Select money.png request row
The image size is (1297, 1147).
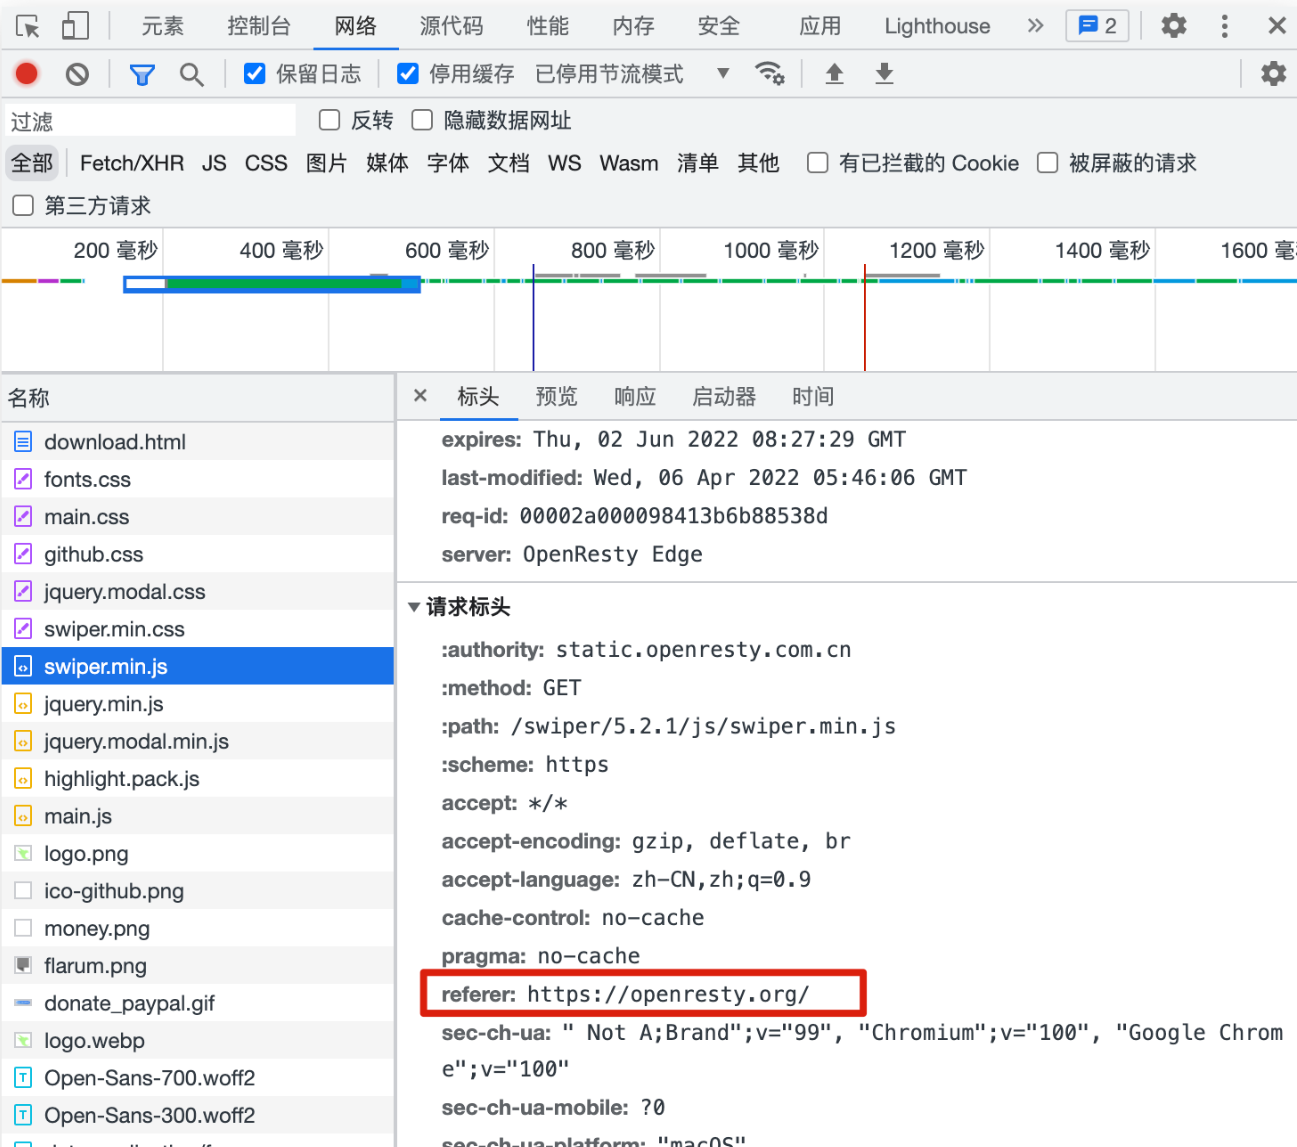198,928
